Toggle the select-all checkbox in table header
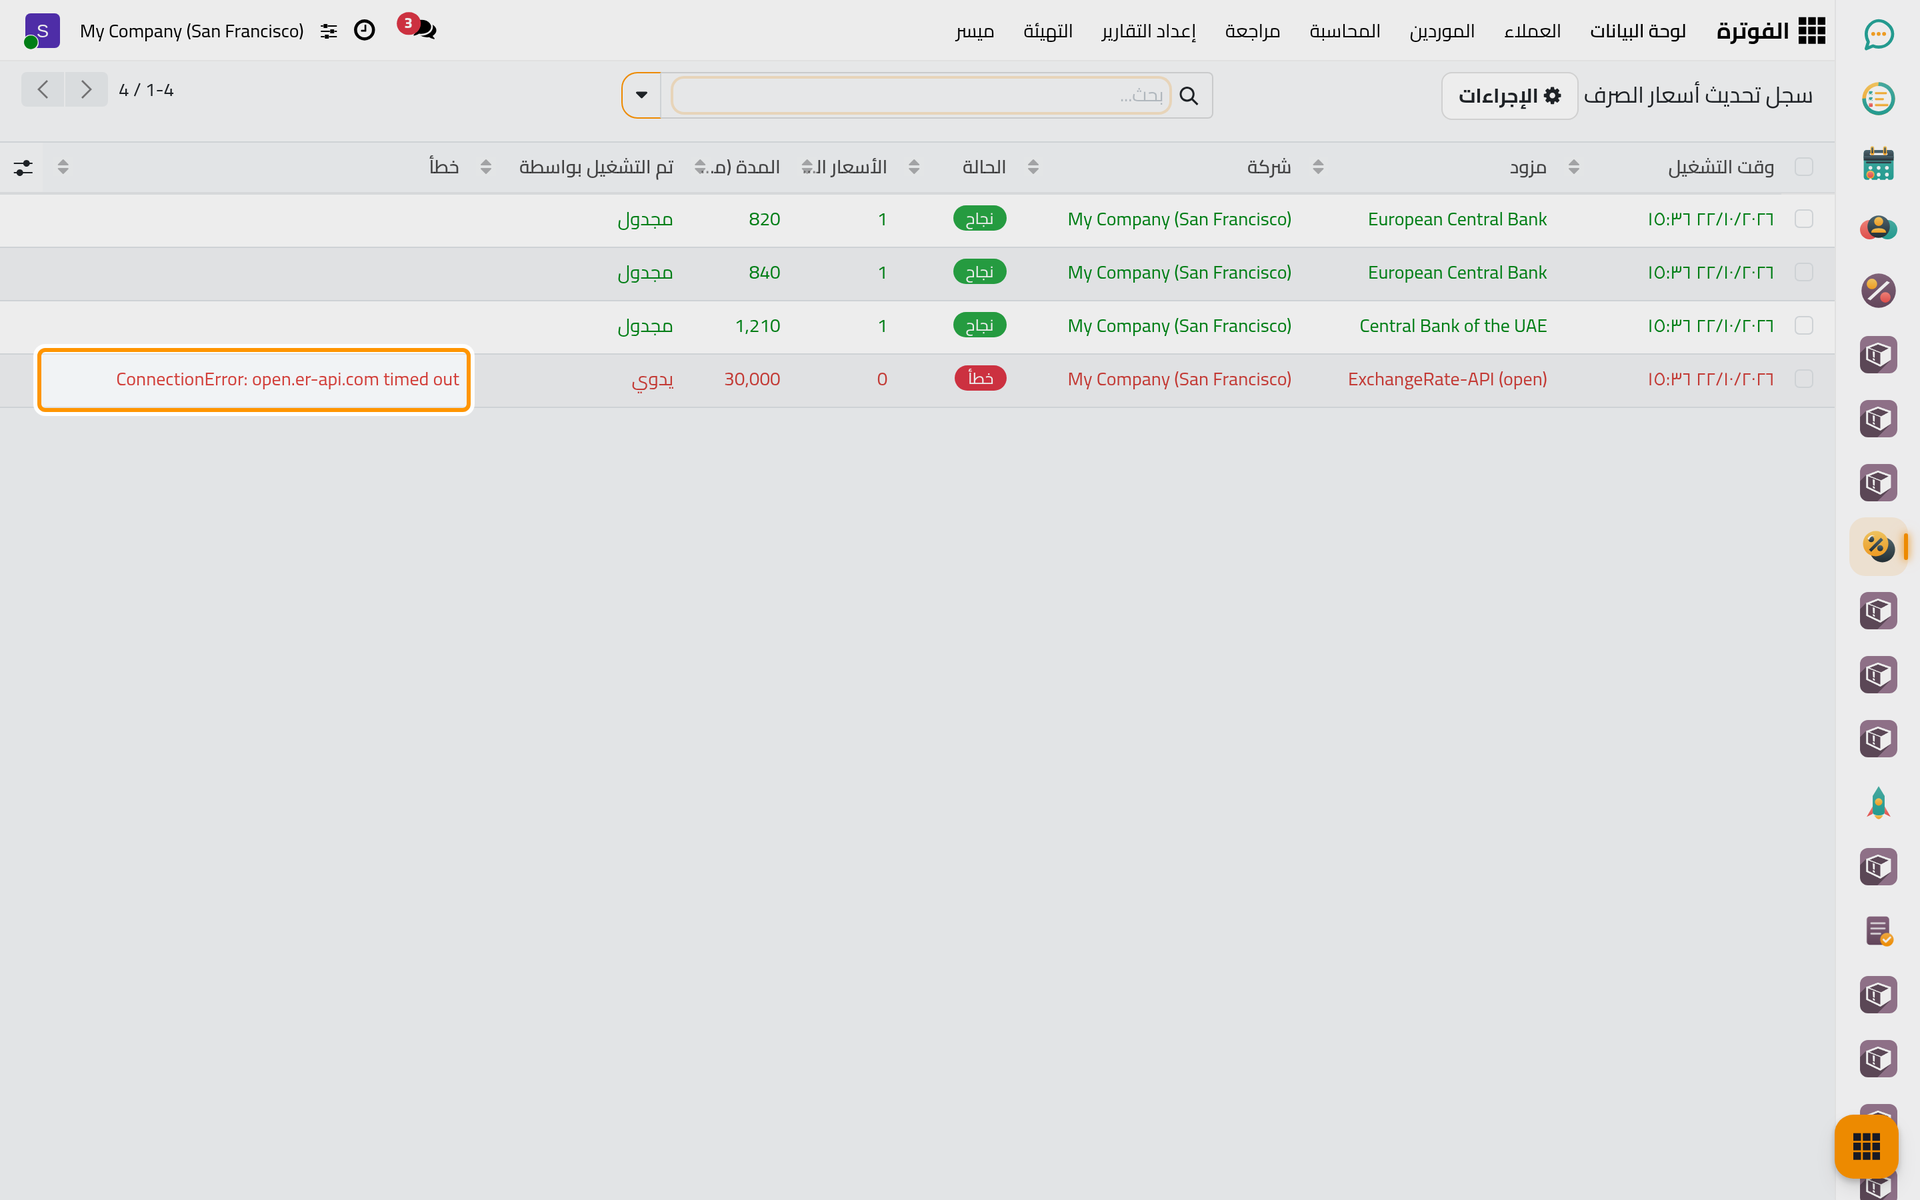1920x1200 pixels. [1804, 167]
